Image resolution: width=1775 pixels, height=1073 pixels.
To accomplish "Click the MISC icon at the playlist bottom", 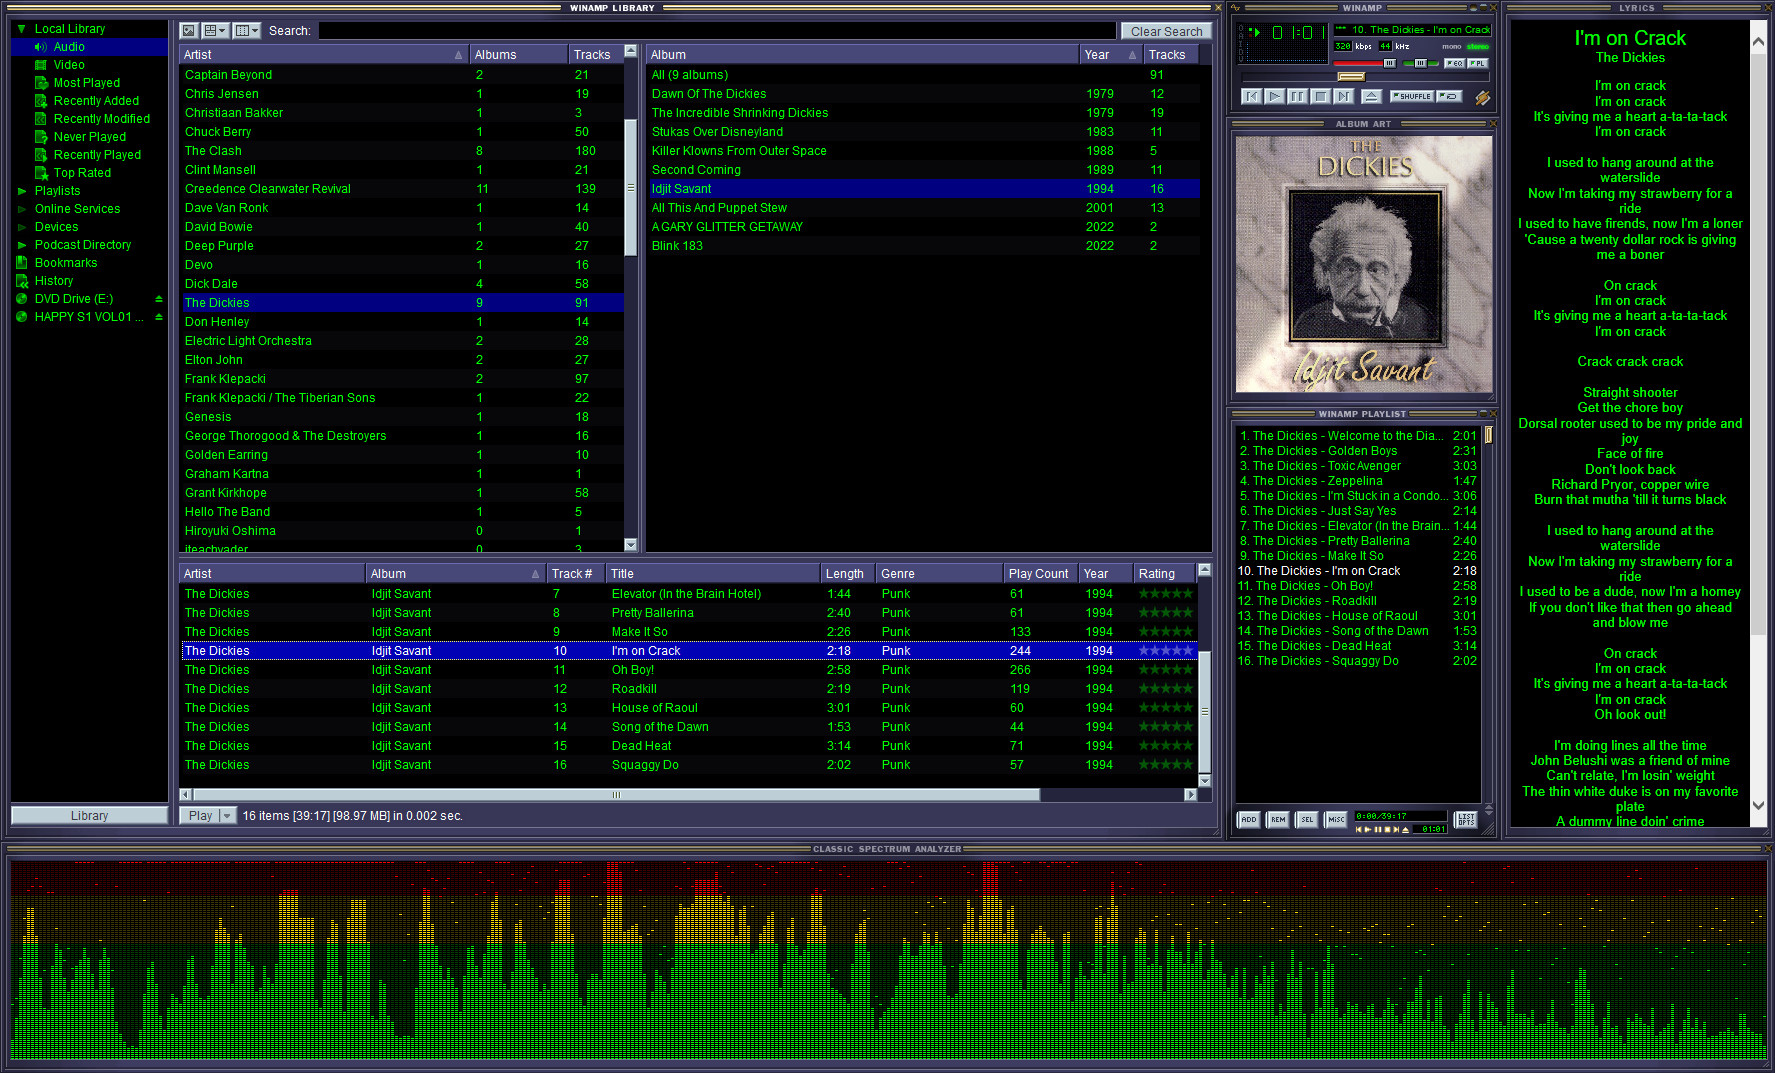I will pos(1337,819).
